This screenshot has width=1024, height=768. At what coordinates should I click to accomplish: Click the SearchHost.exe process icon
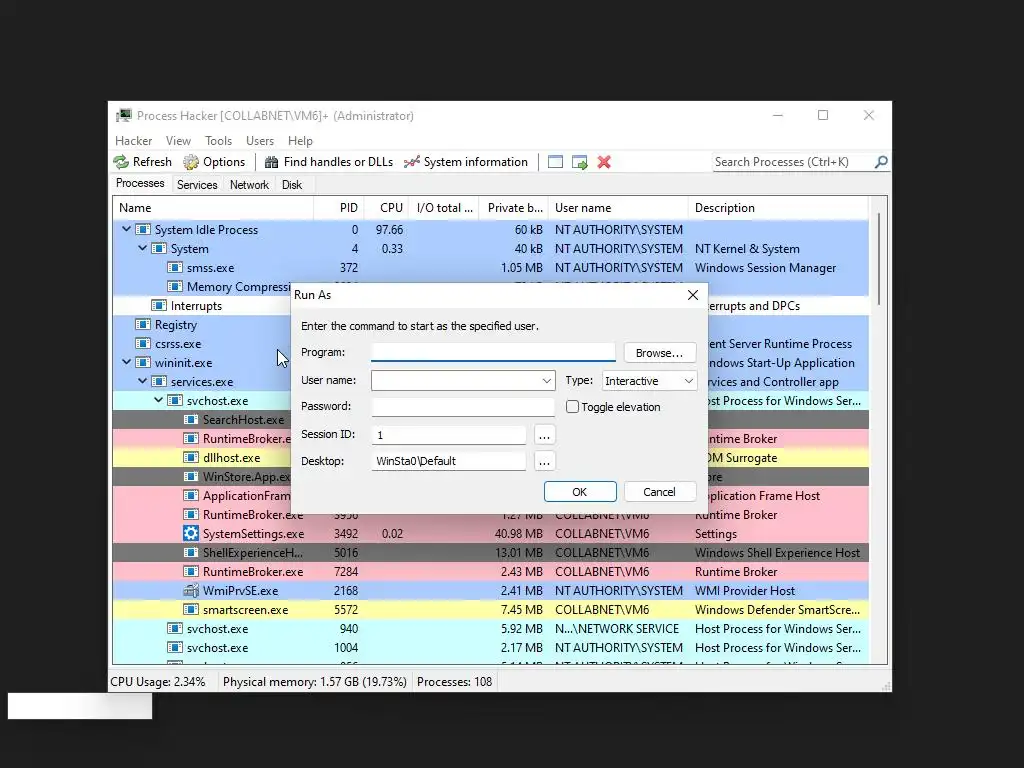[x=191, y=420]
